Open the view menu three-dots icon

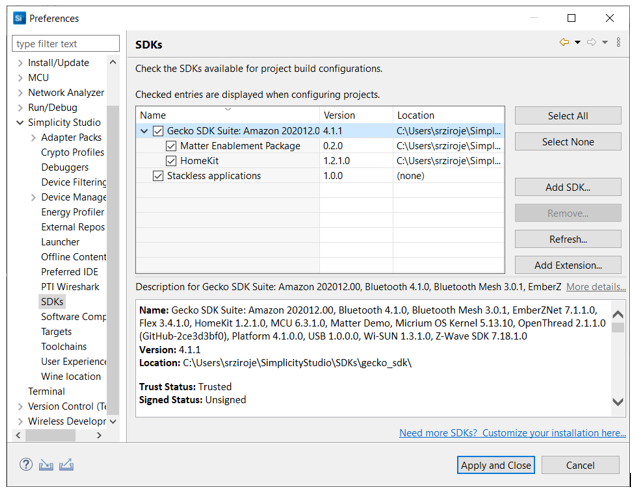coord(618,42)
